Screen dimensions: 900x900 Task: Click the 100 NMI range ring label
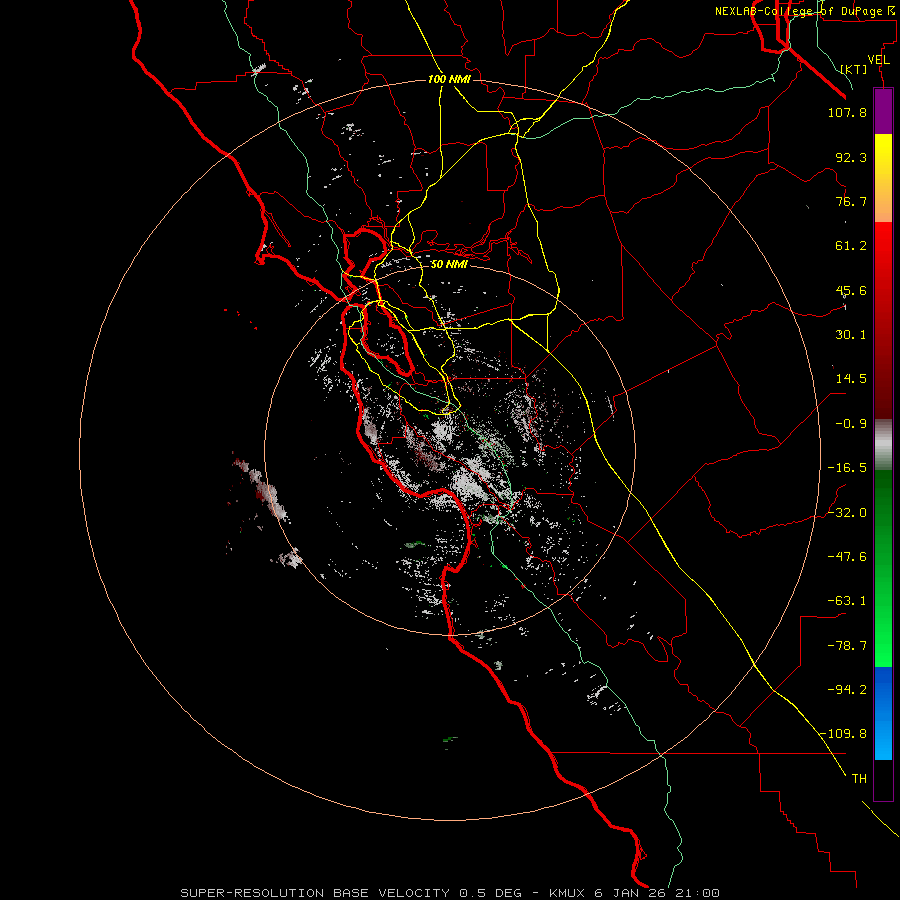(449, 79)
